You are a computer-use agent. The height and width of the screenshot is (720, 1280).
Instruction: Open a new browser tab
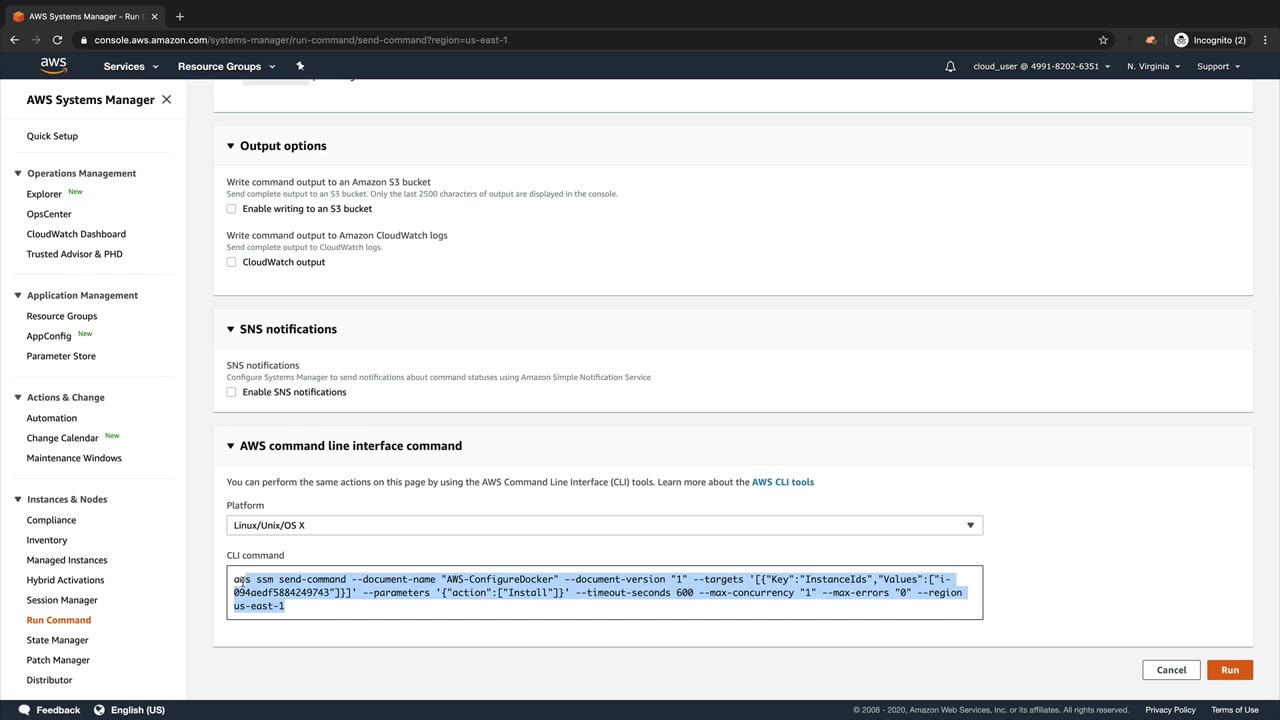[x=180, y=16]
